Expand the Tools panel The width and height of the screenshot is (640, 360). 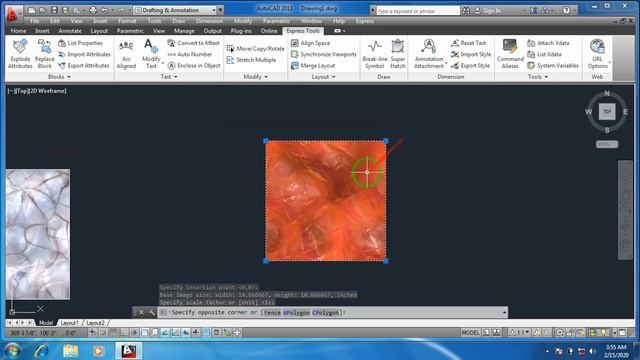pyautogui.click(x=538, y=77)
